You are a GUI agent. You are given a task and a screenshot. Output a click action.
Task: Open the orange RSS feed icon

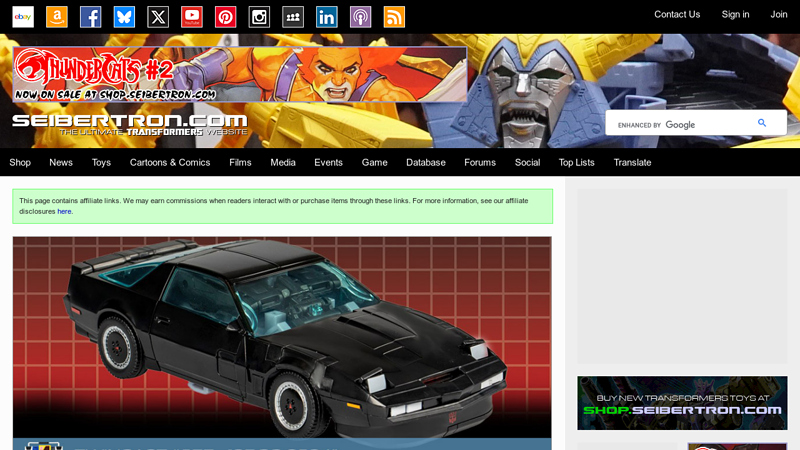pyautogui.click(x=394, y=17)
